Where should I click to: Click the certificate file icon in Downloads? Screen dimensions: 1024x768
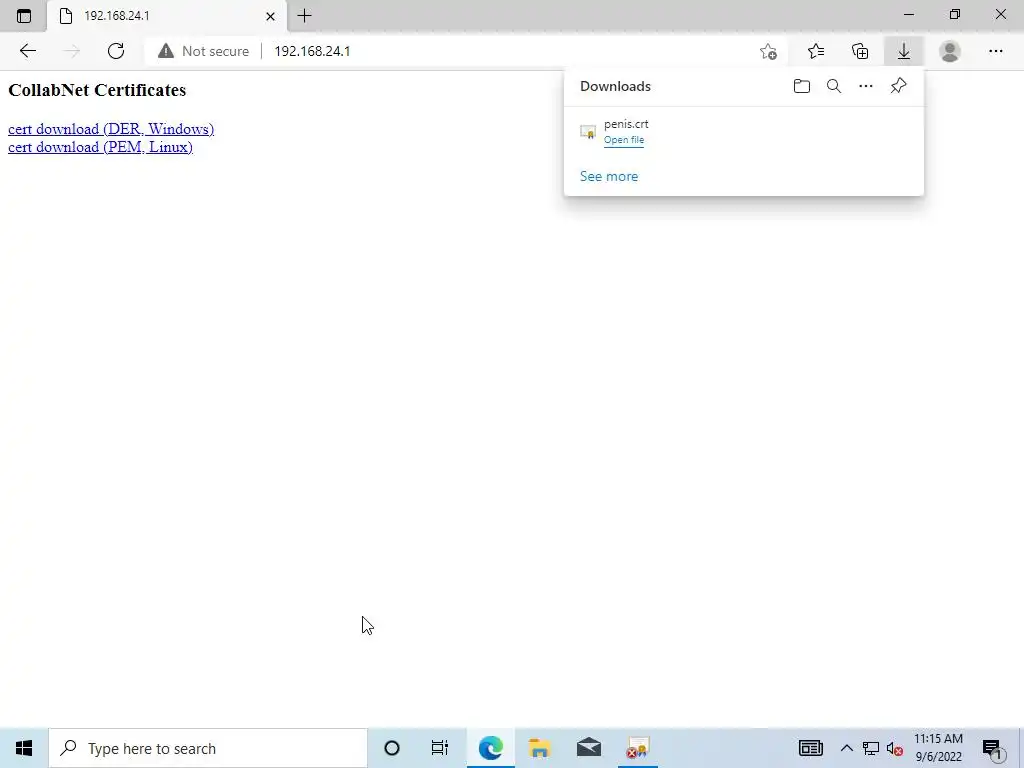coord(588,132)
